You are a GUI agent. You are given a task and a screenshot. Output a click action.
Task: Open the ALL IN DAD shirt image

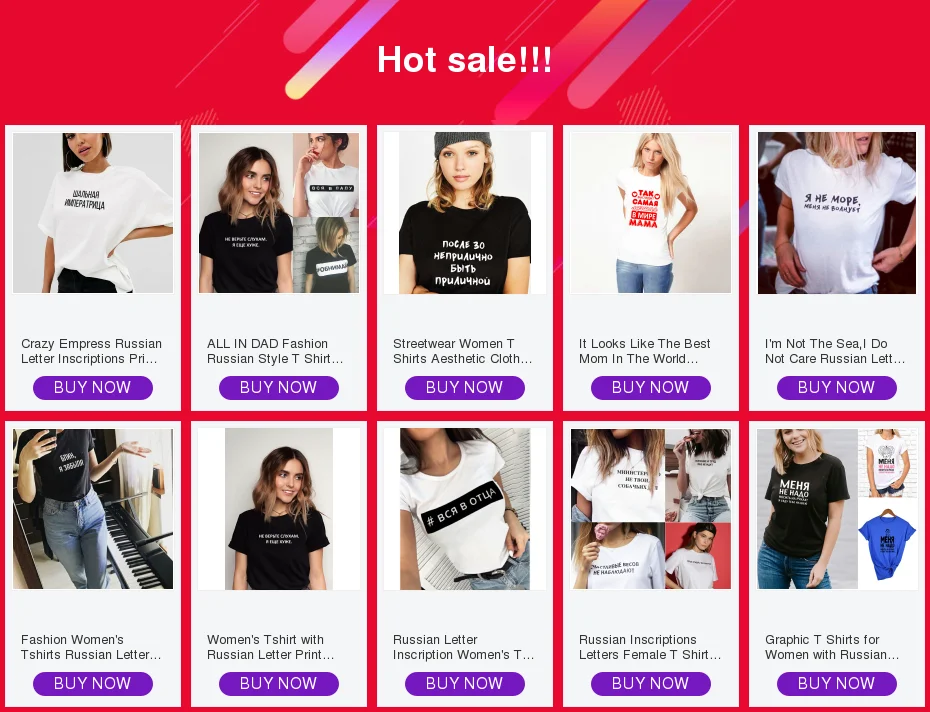point(279,213)
